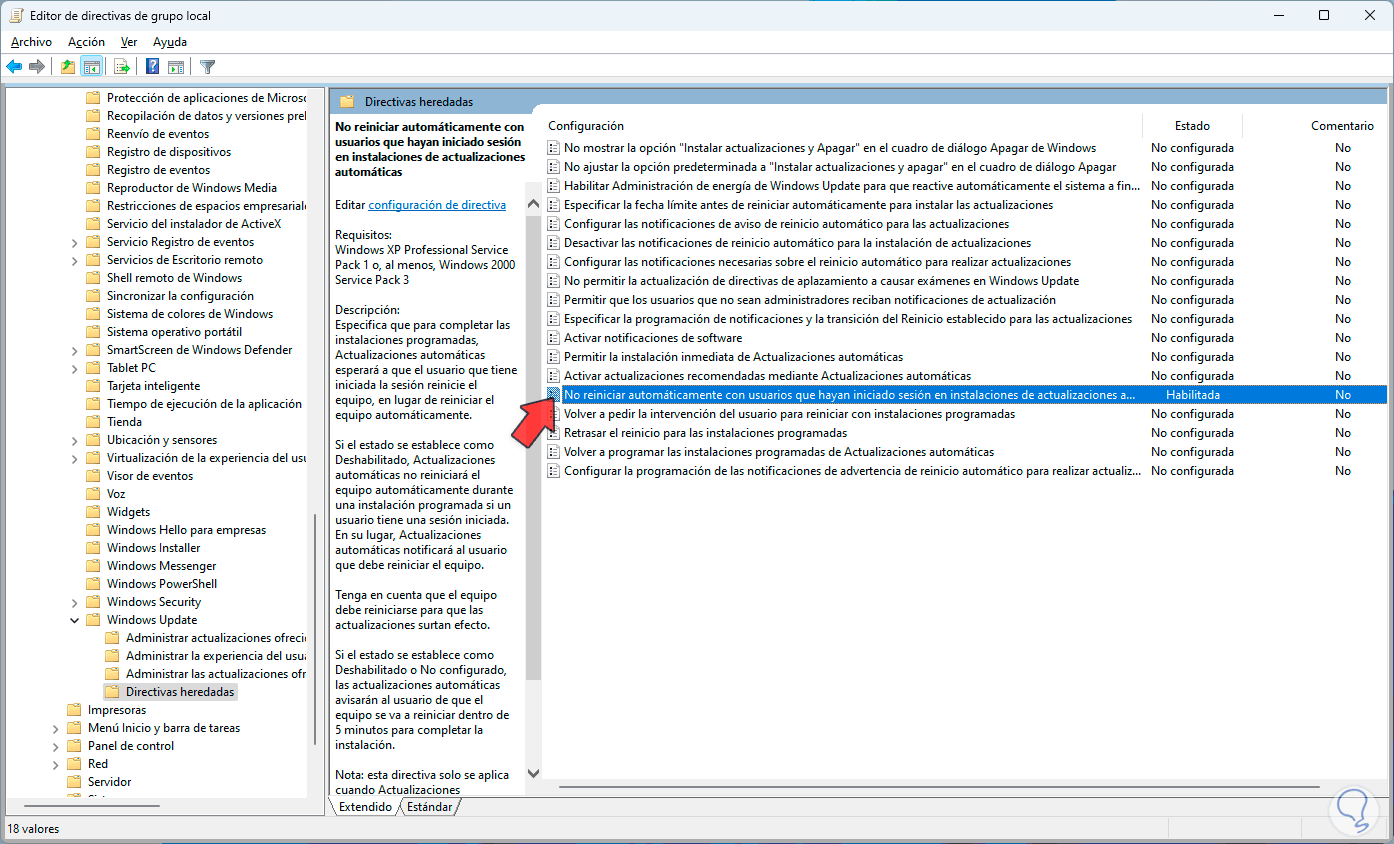Collapse the Windows Update tree node
The image size is (1394, 844).
[x=75, y=620]
